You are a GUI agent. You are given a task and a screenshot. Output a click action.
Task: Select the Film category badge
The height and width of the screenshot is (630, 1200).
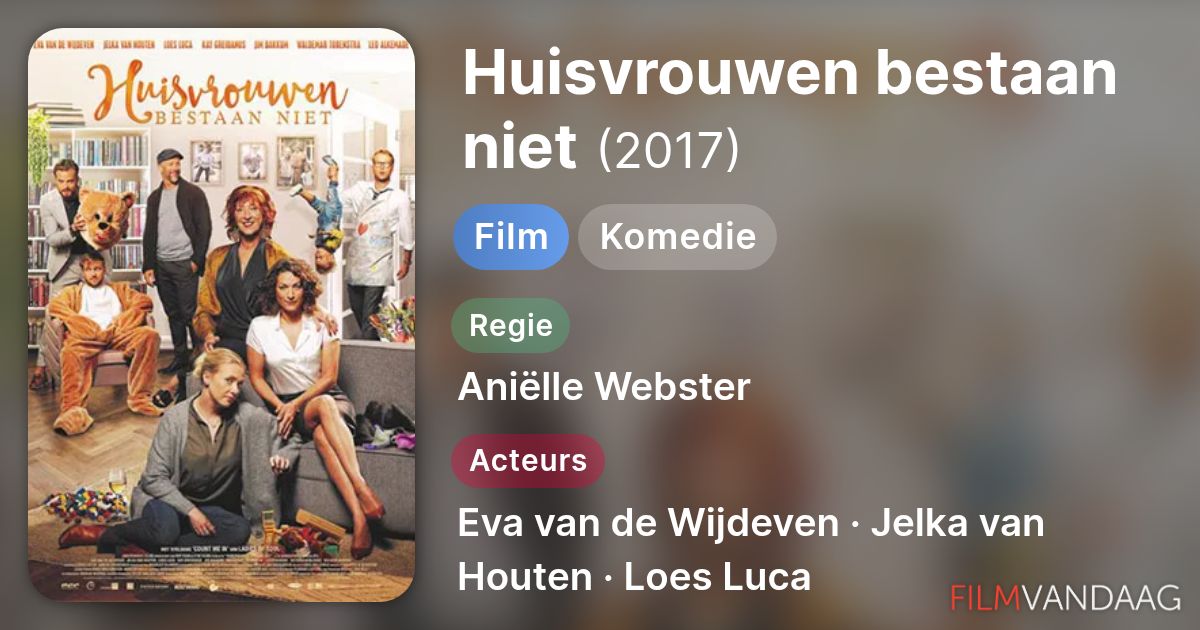(x=511, y=237)
